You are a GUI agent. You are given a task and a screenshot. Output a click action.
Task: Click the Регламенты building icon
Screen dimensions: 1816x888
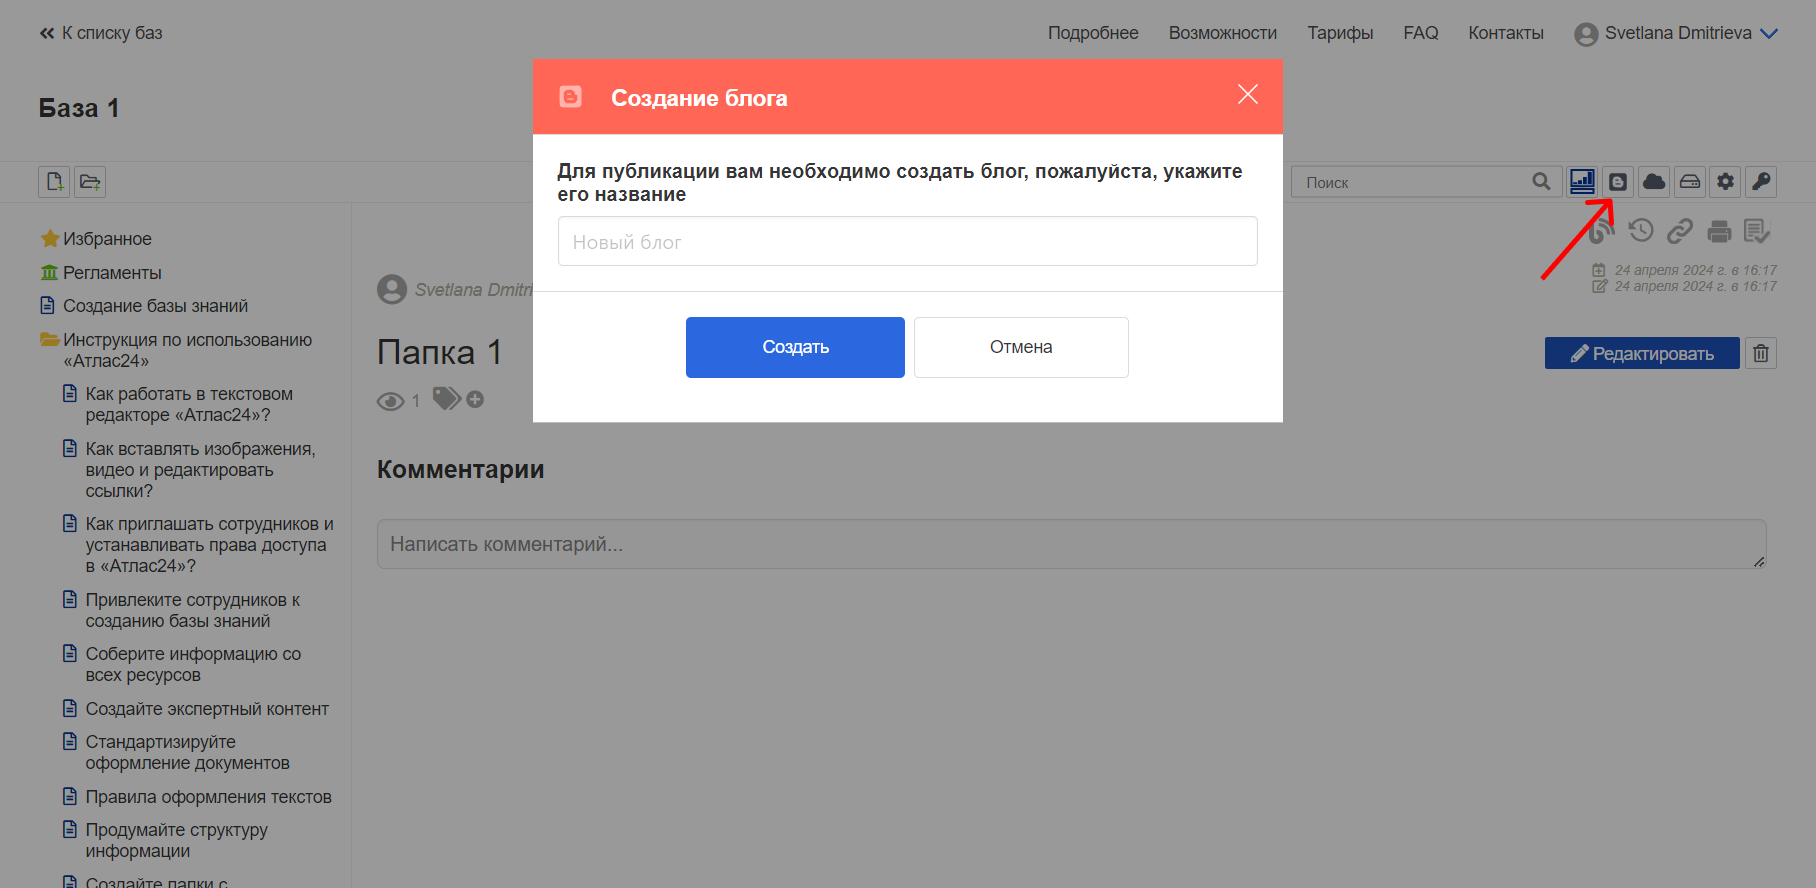point(49,272)
